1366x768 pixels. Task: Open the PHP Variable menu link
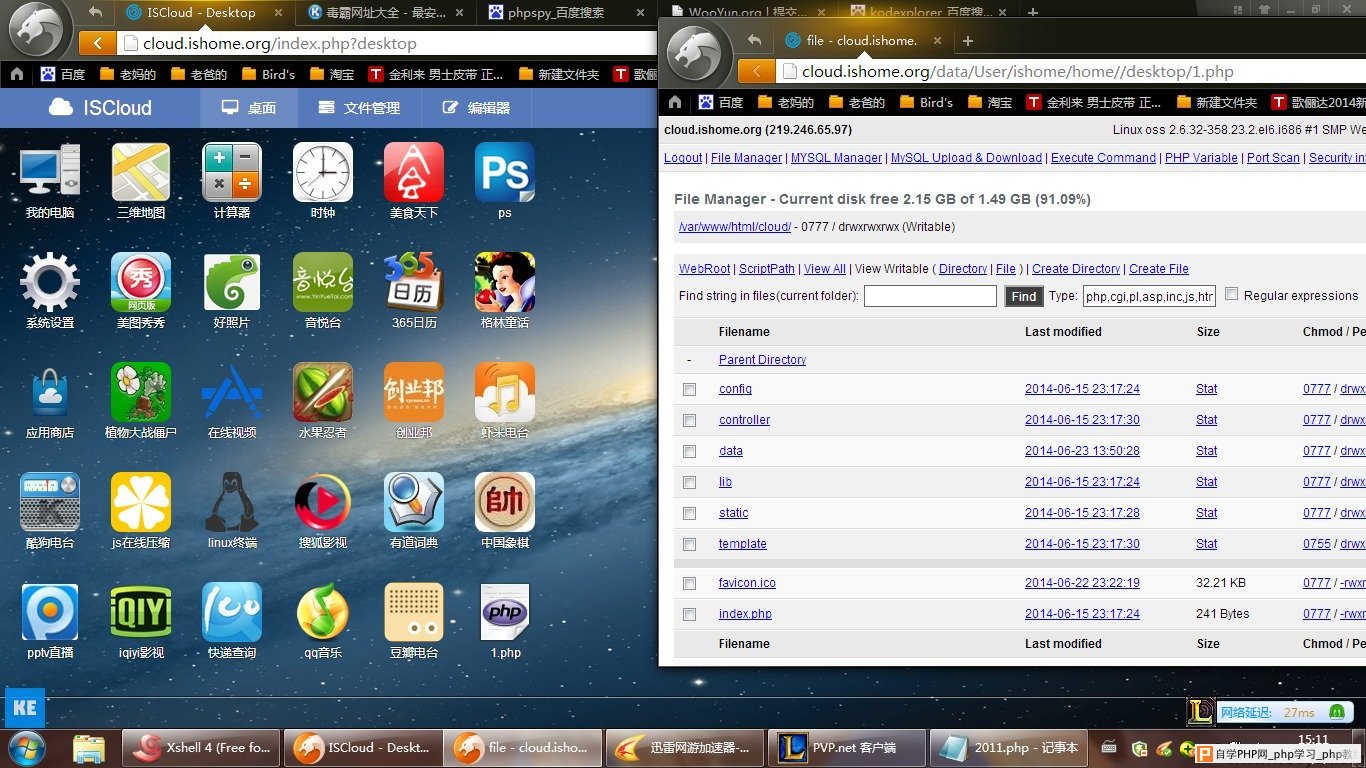(x=1202, y=158)
